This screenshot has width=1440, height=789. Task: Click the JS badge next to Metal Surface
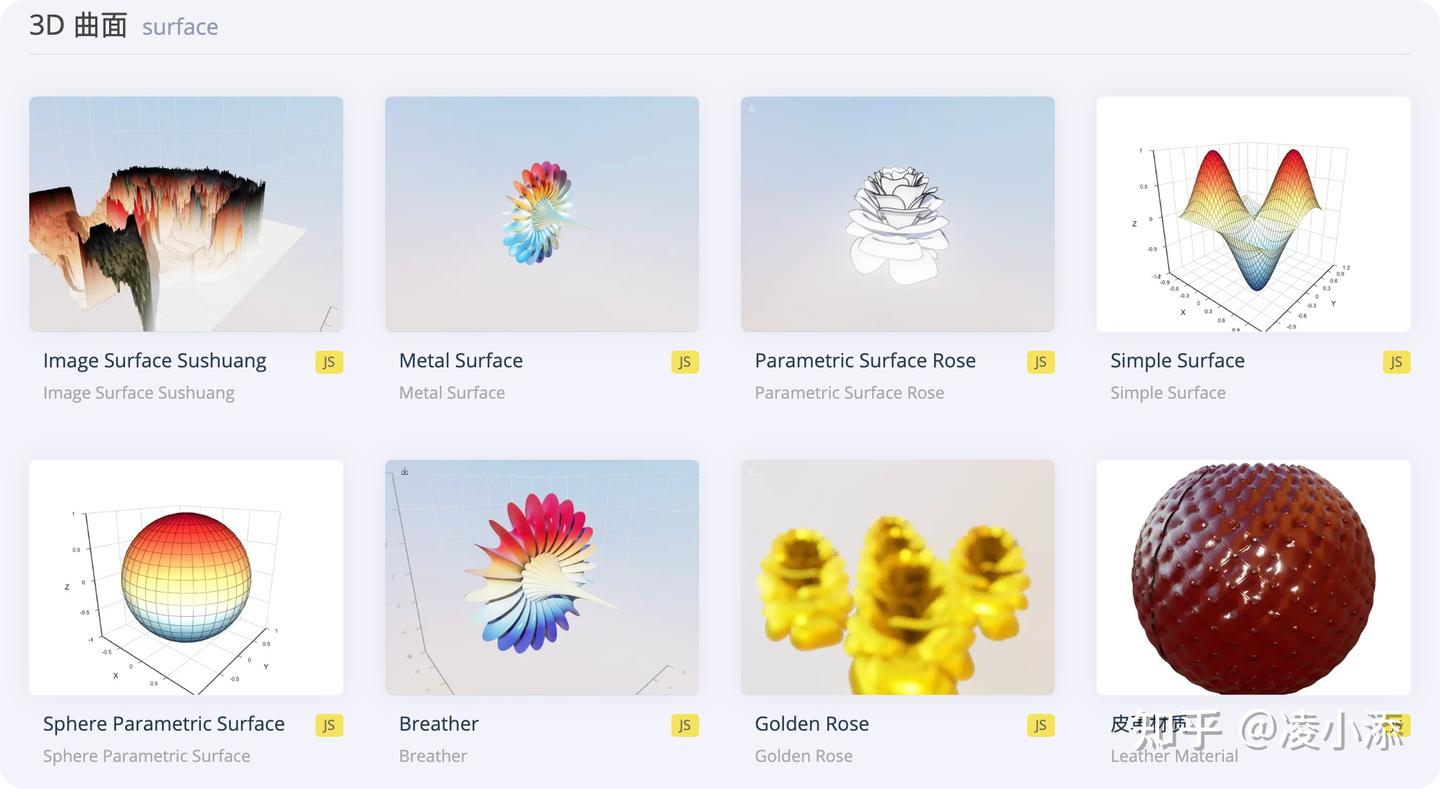pos(685,362)
